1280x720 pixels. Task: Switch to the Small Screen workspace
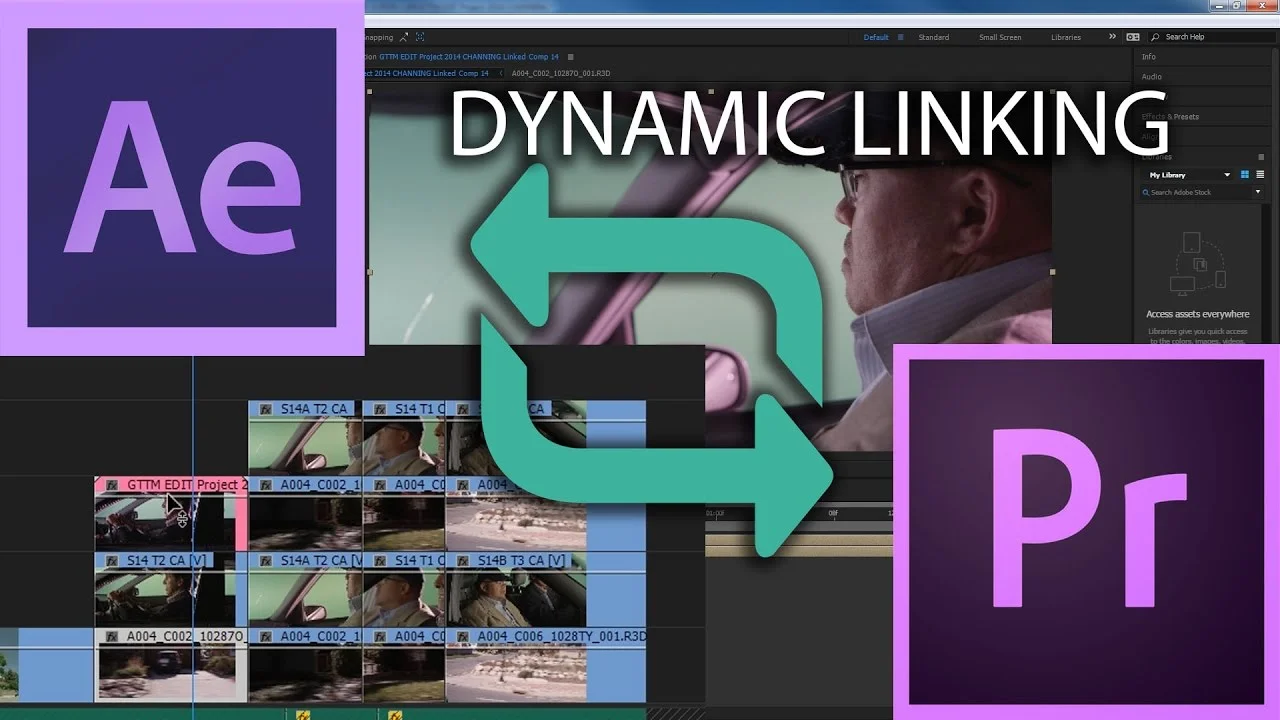tap(1000, 37)
